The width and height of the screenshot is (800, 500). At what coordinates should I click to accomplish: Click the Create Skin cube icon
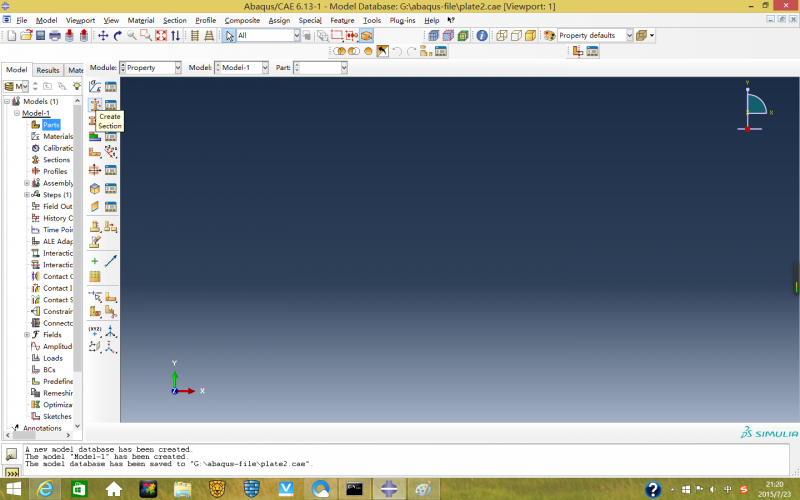click(95, 188)
